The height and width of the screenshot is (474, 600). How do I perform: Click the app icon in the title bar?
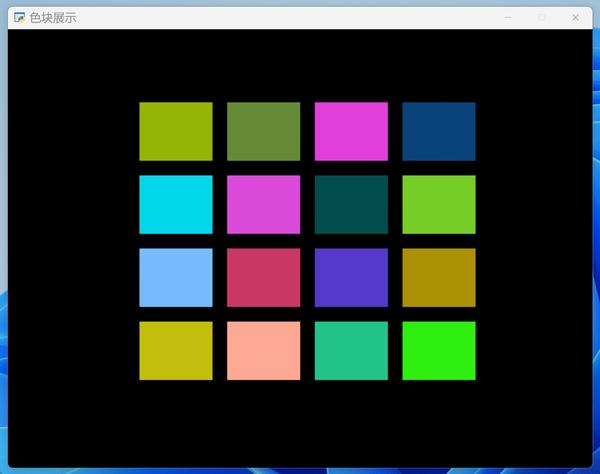pos(19,17)
